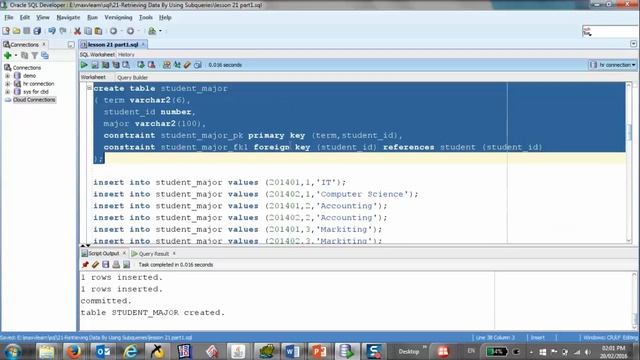Click the Save All icon in main toolbar
640x360 pixels.
(x=37, y=31)
